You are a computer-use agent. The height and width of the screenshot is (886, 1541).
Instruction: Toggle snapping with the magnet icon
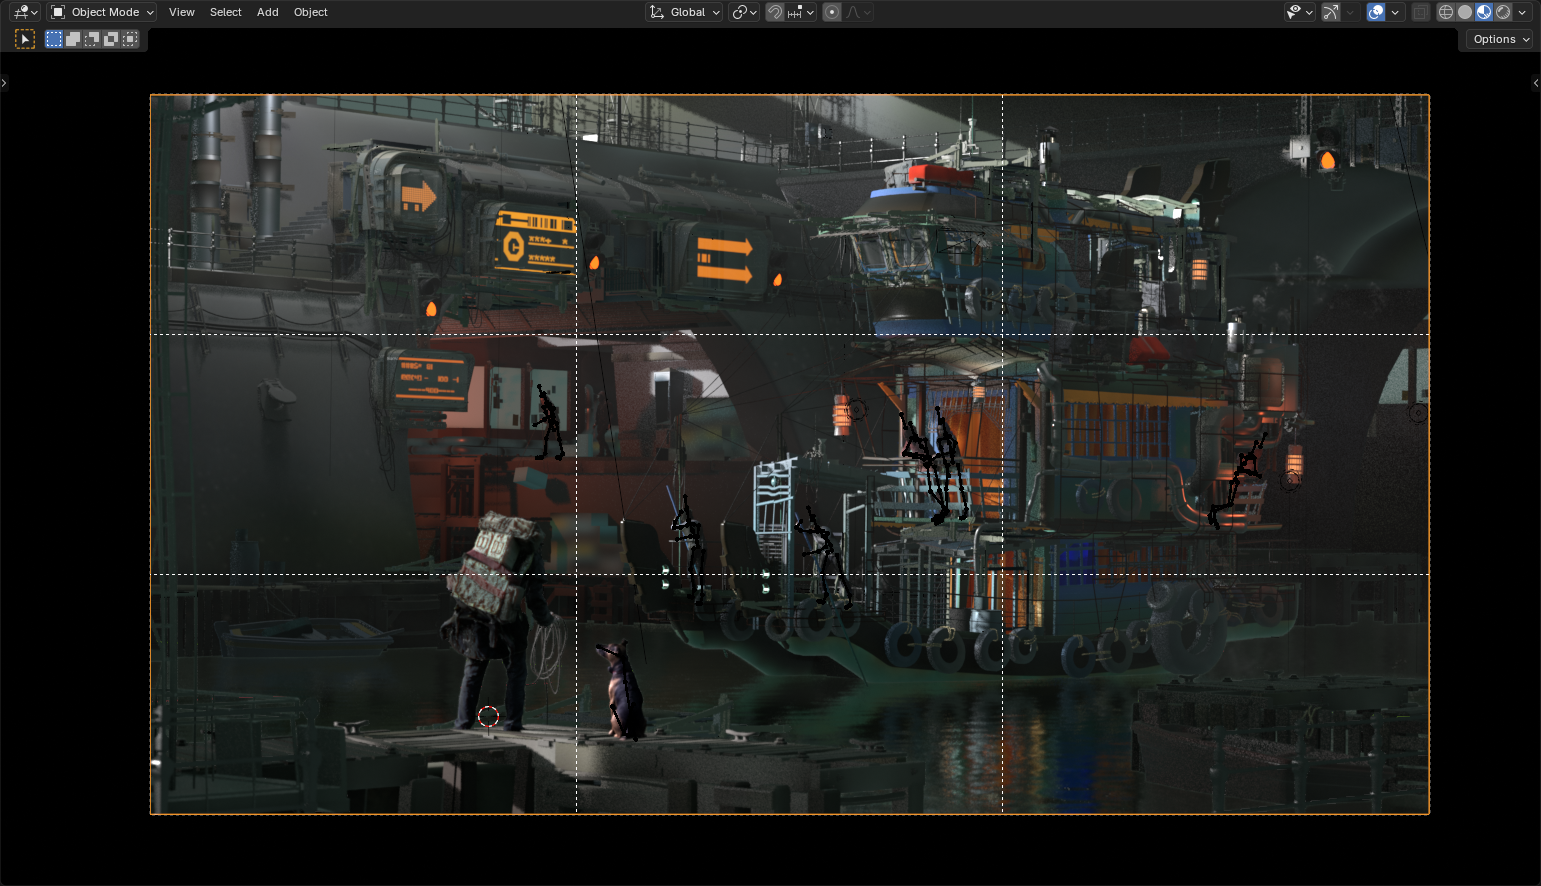click(x=775, y=12)
